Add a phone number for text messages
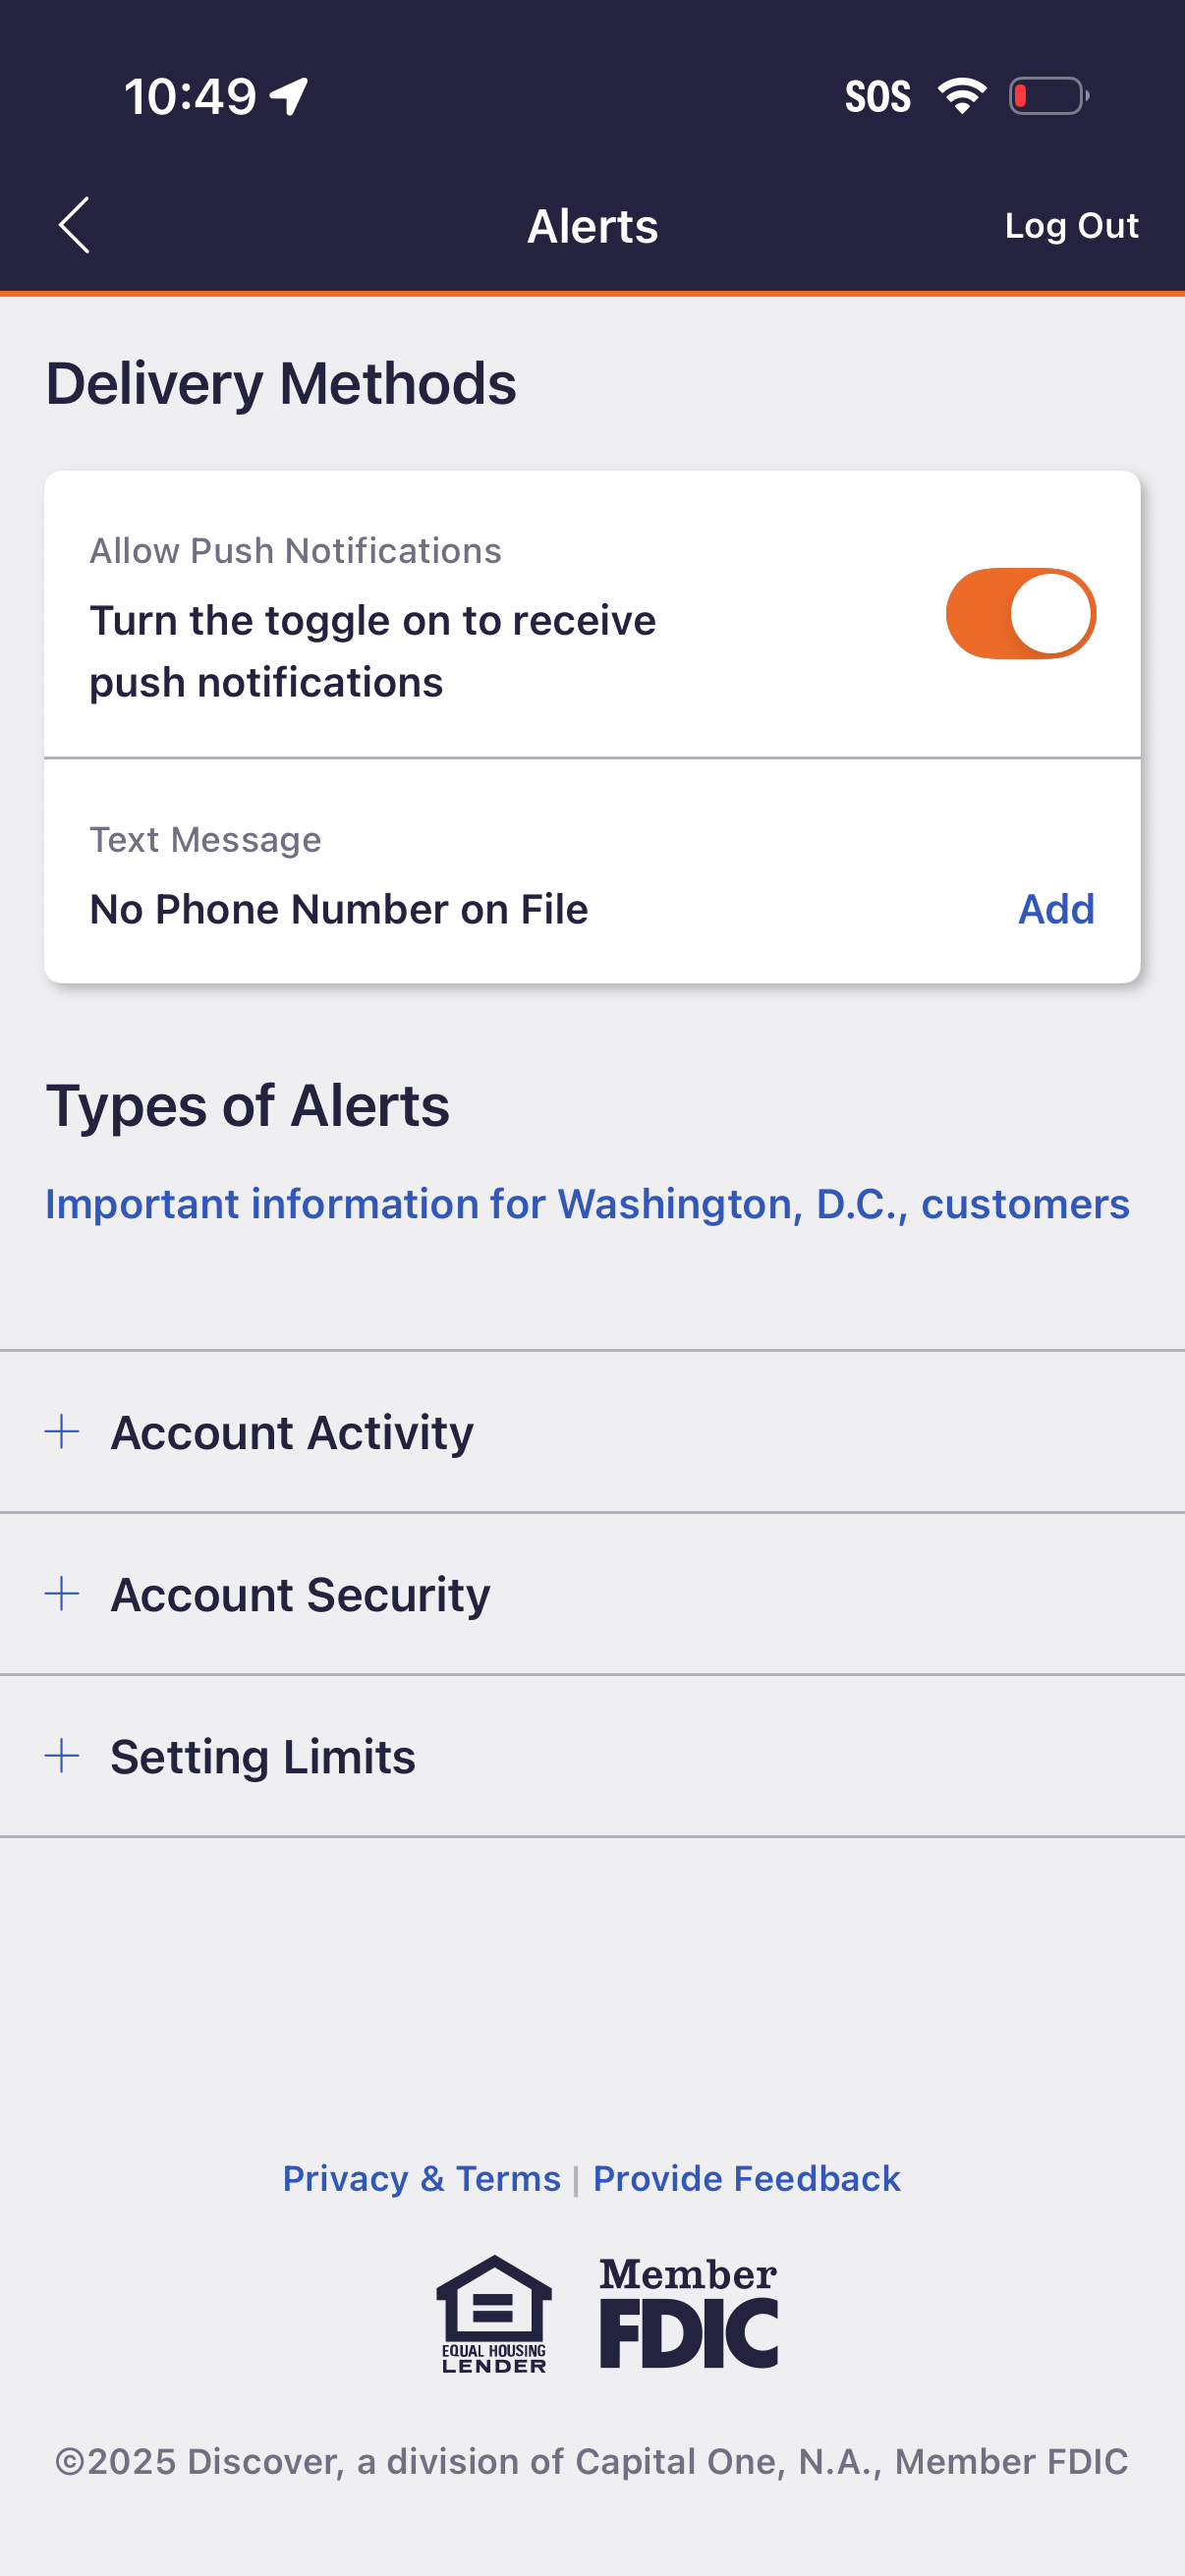This screenshot has width=1185, height=2576. (1055, 909)
